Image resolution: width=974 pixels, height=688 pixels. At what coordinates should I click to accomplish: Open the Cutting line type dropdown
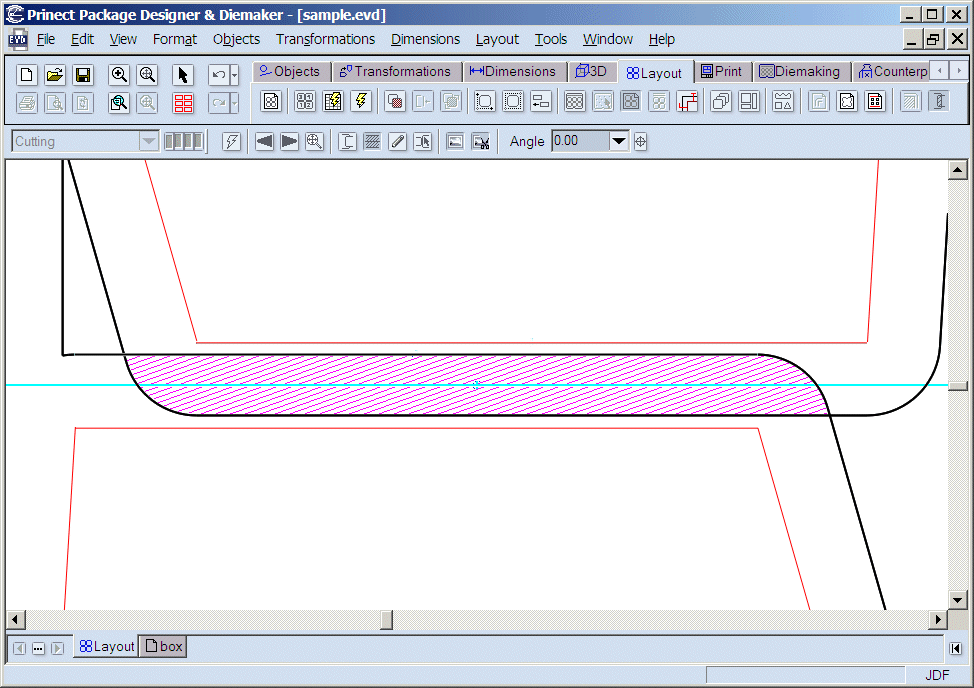[148, 142]
